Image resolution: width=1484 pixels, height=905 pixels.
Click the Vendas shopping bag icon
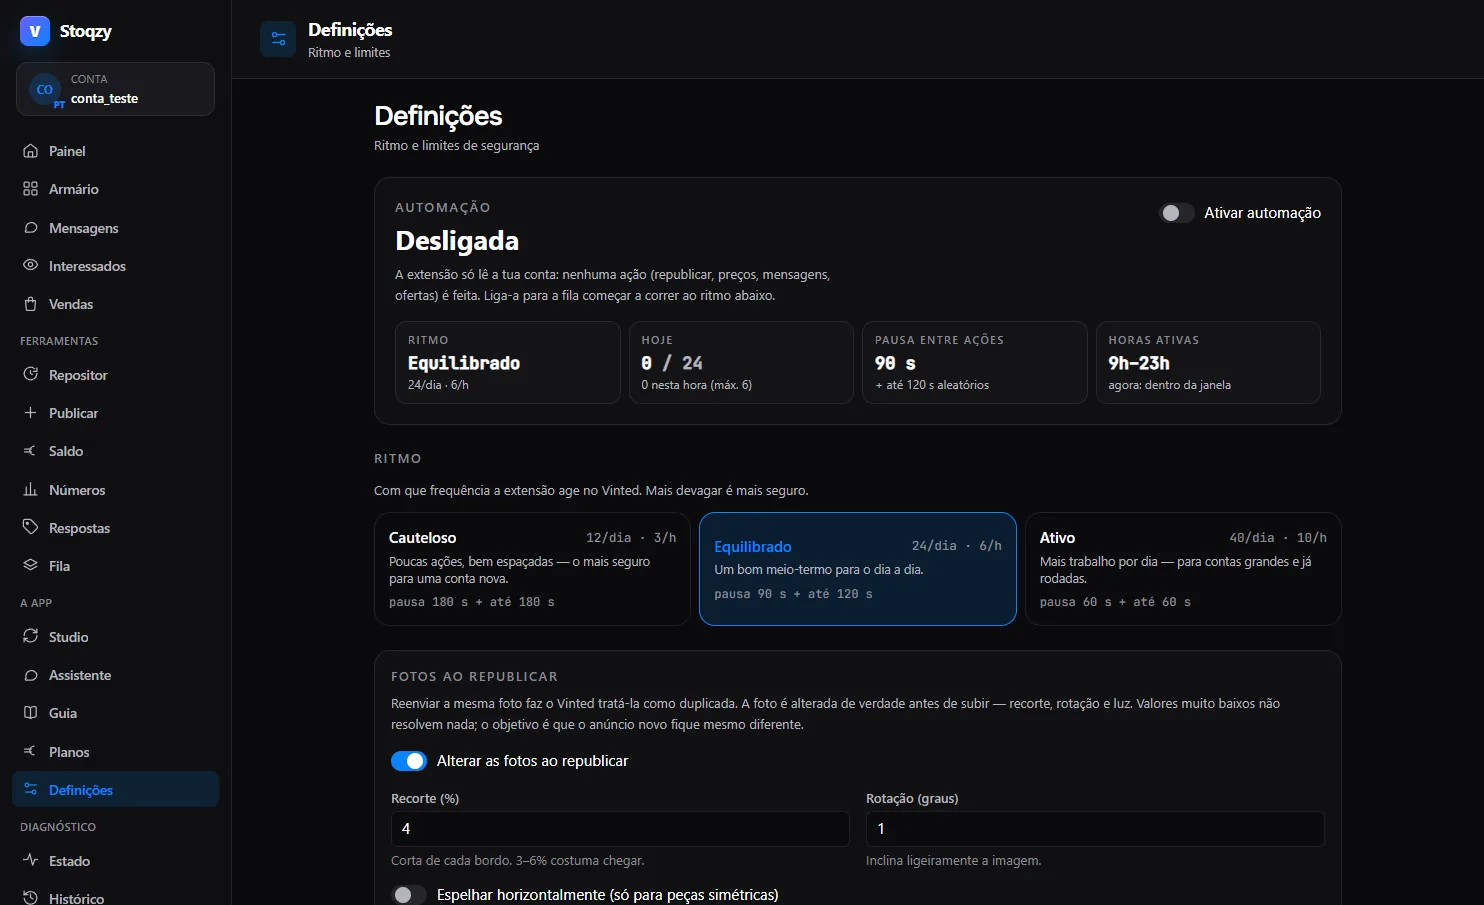coord(30,304)
